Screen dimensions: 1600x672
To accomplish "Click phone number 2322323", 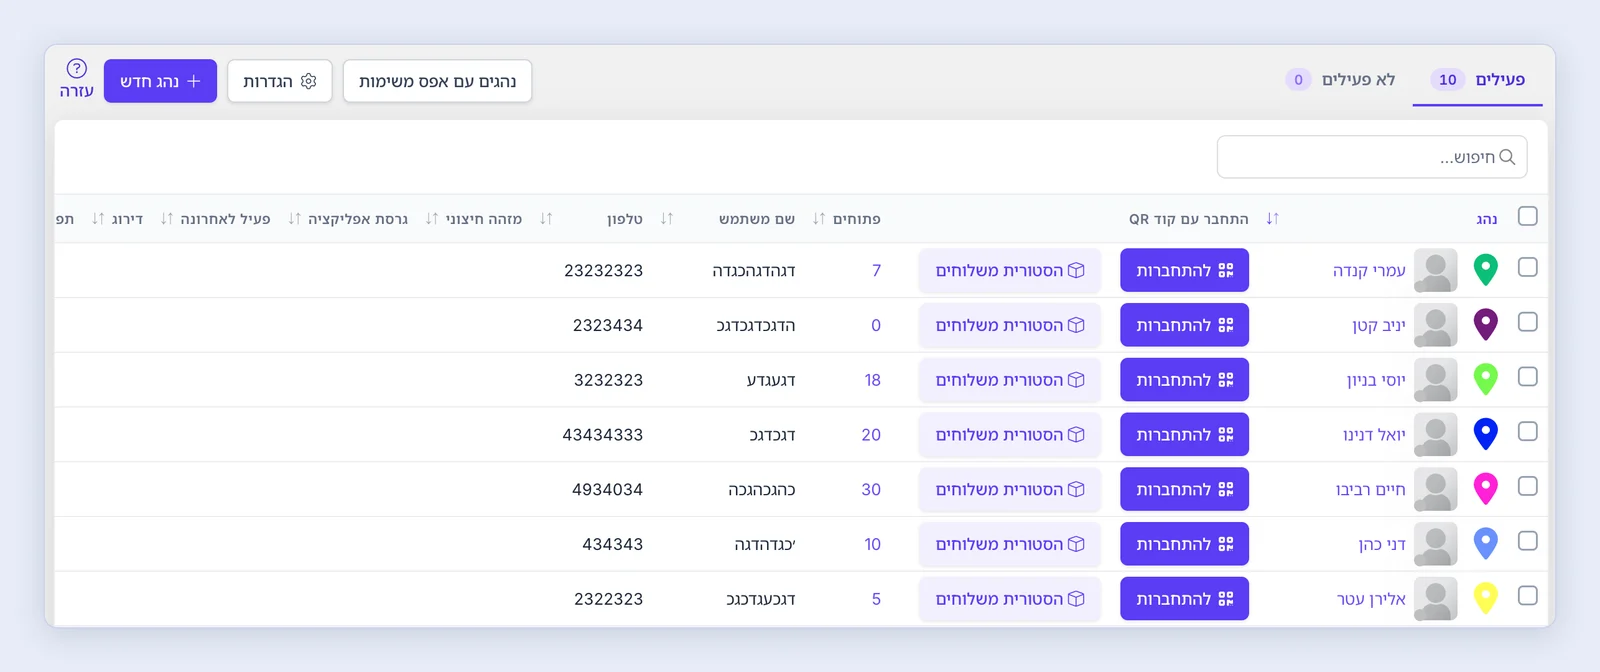I will (x=608, y=599).
